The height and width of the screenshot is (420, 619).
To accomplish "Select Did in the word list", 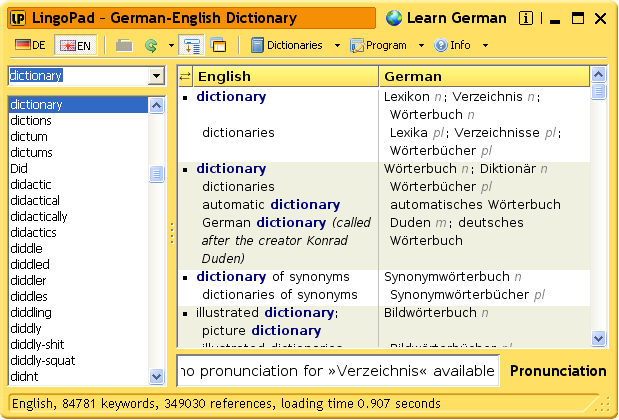I will [x=78, y=169].
